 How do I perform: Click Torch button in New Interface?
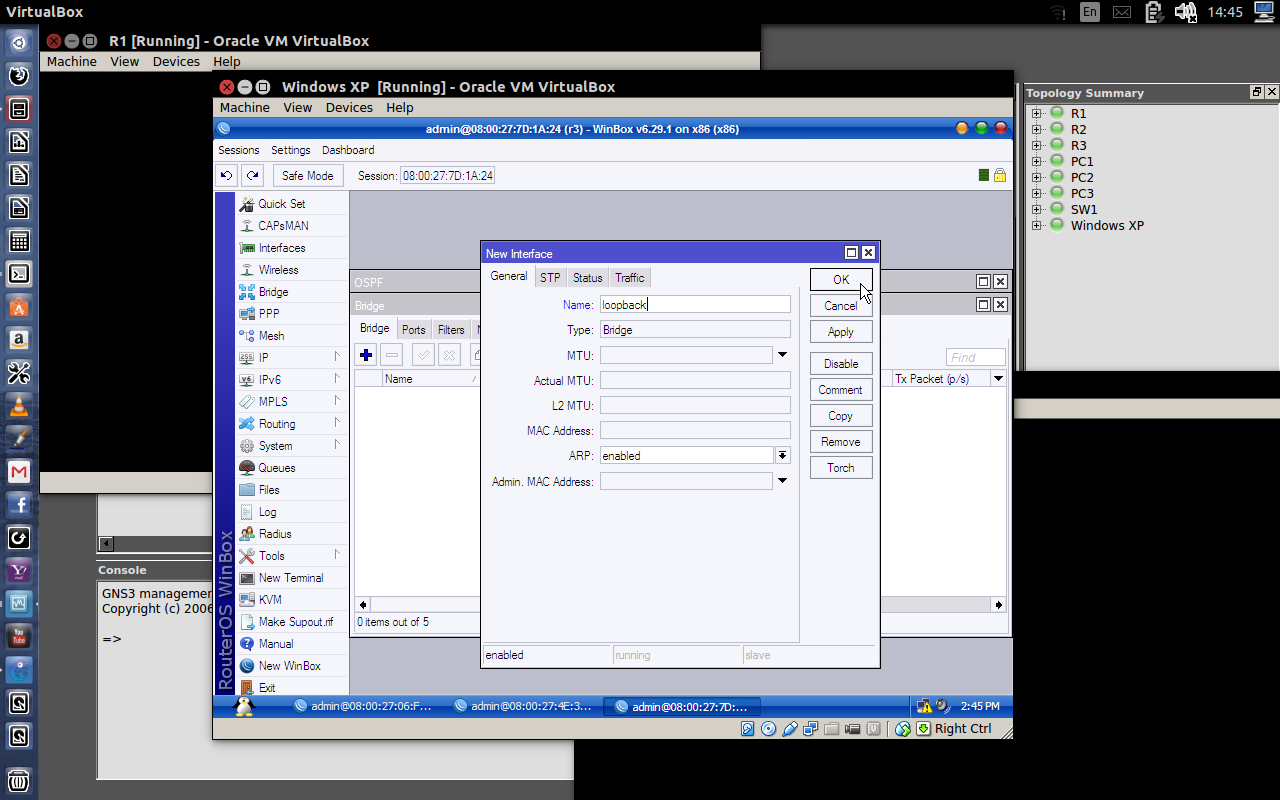pos(841,467)
